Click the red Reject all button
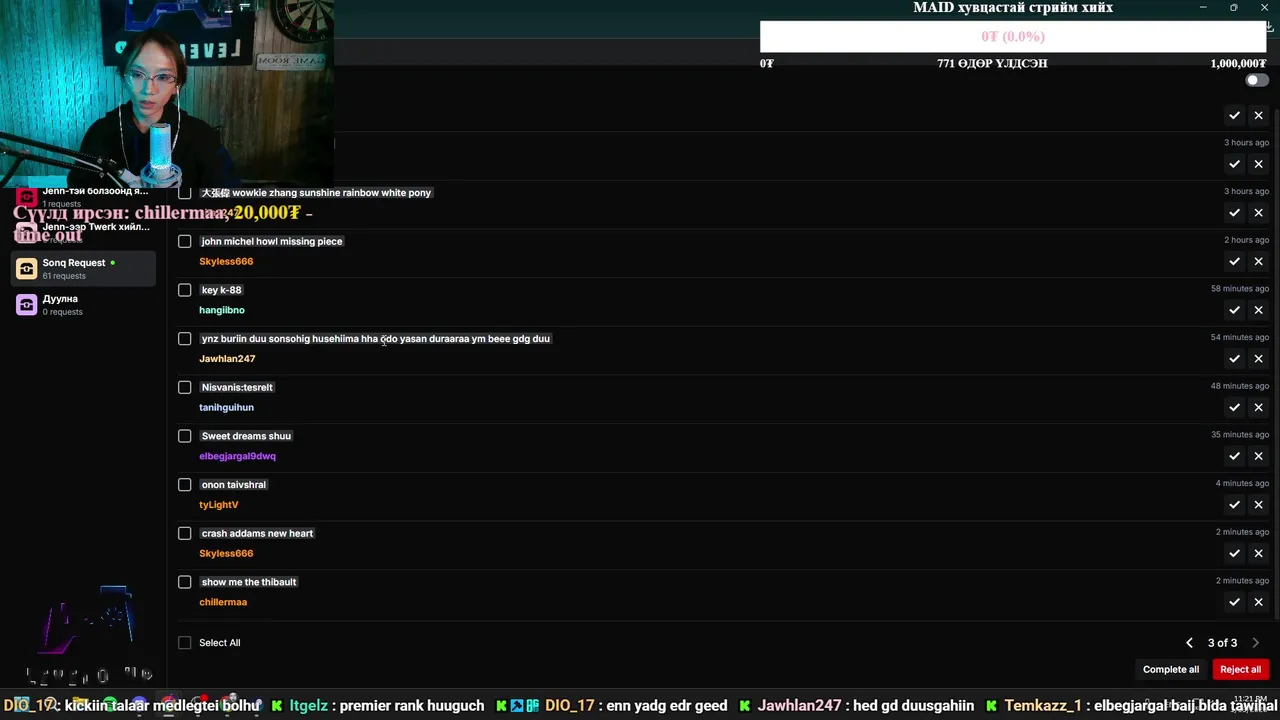The width and height of the screenshot is (1280, 720). point(1240,670)
